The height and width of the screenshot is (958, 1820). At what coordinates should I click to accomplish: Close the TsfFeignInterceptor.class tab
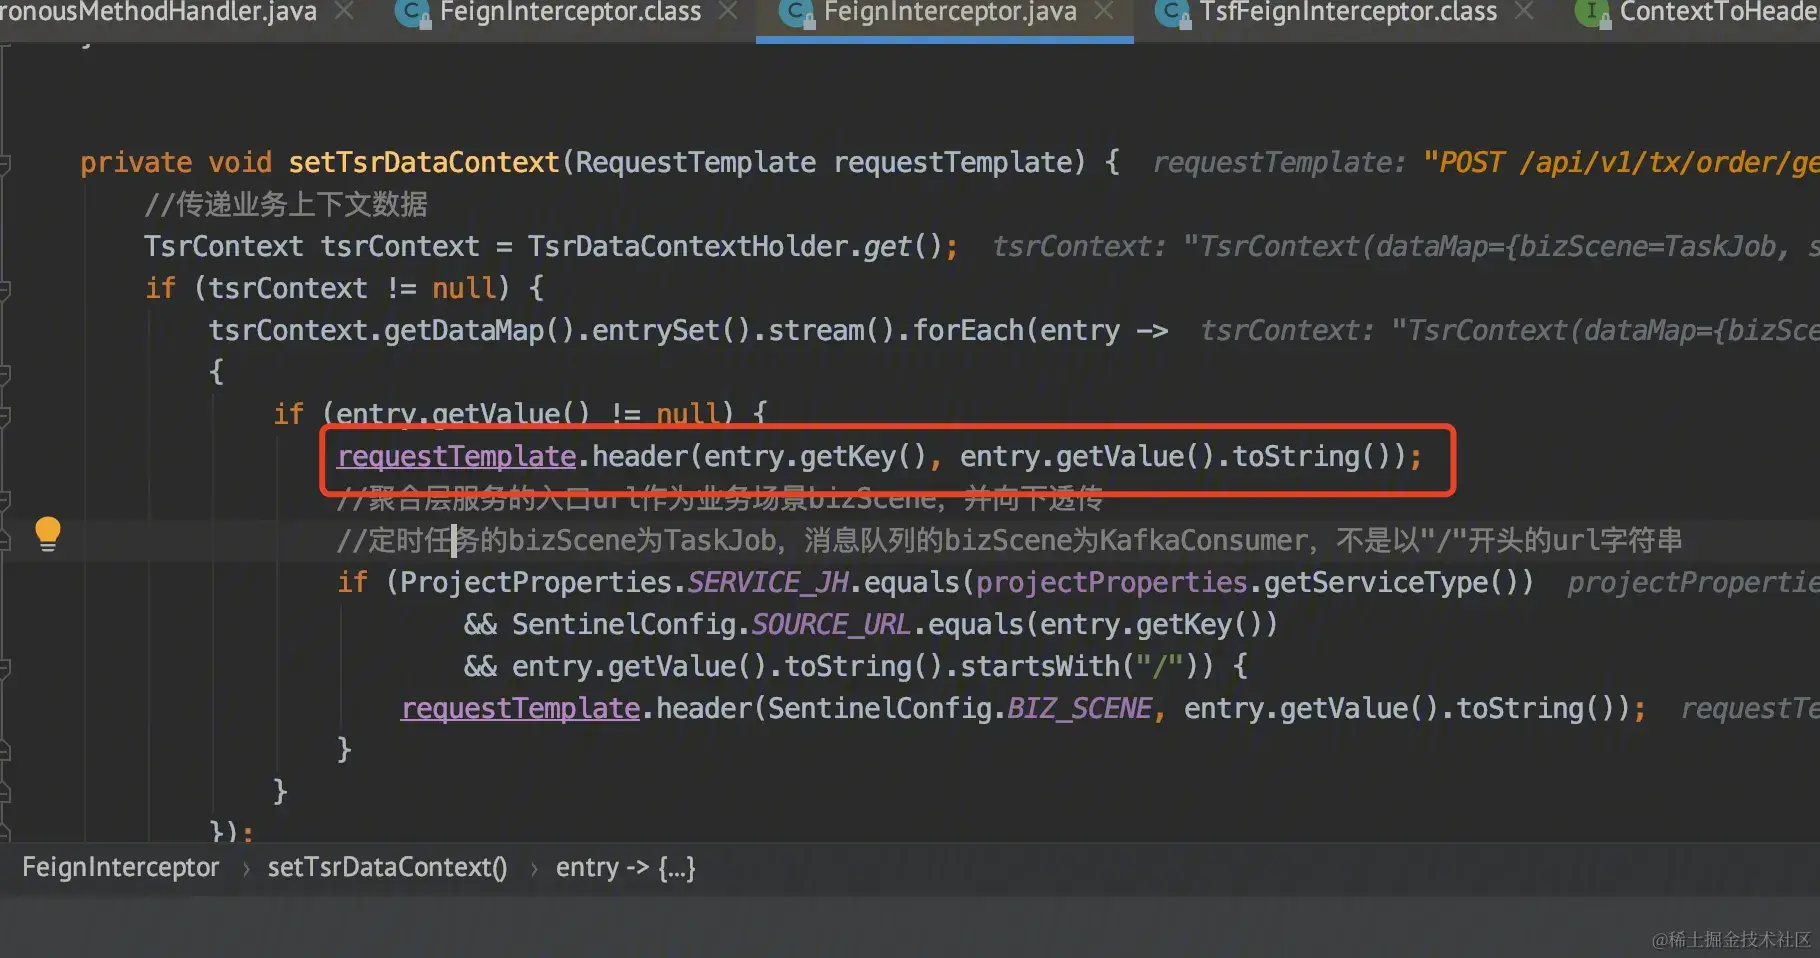point(1525,11)
